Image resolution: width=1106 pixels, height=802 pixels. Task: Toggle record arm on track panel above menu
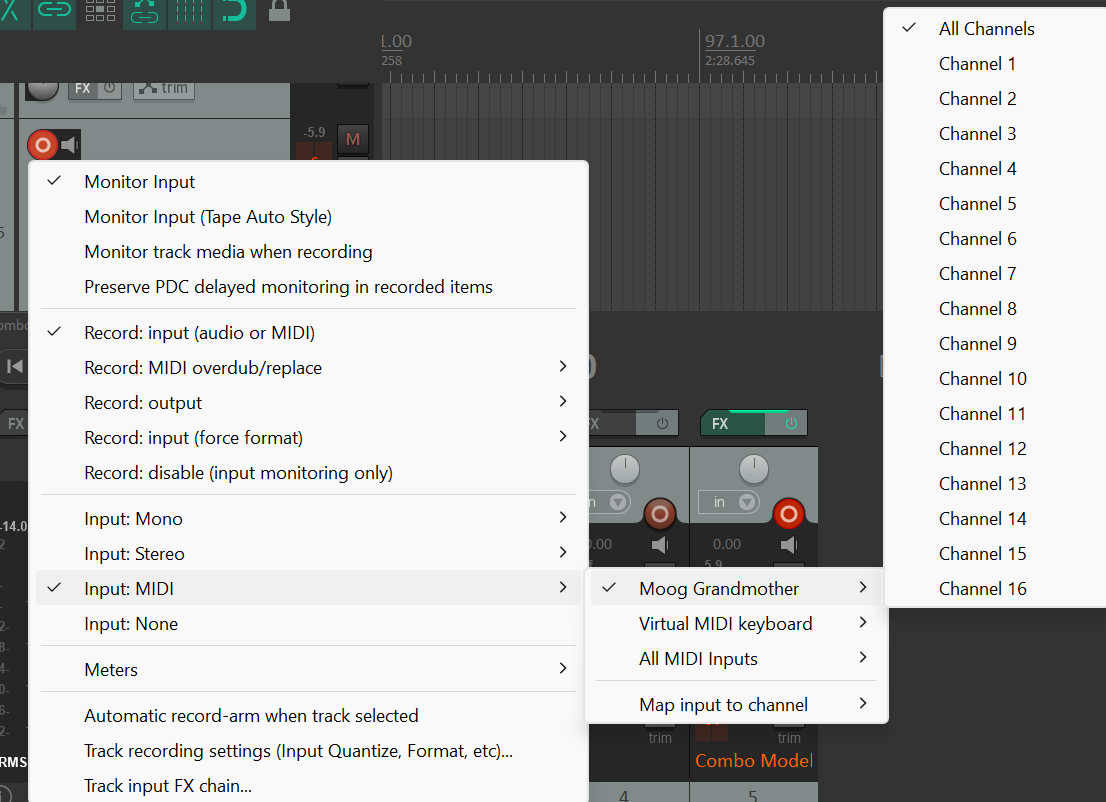point(42,145)
